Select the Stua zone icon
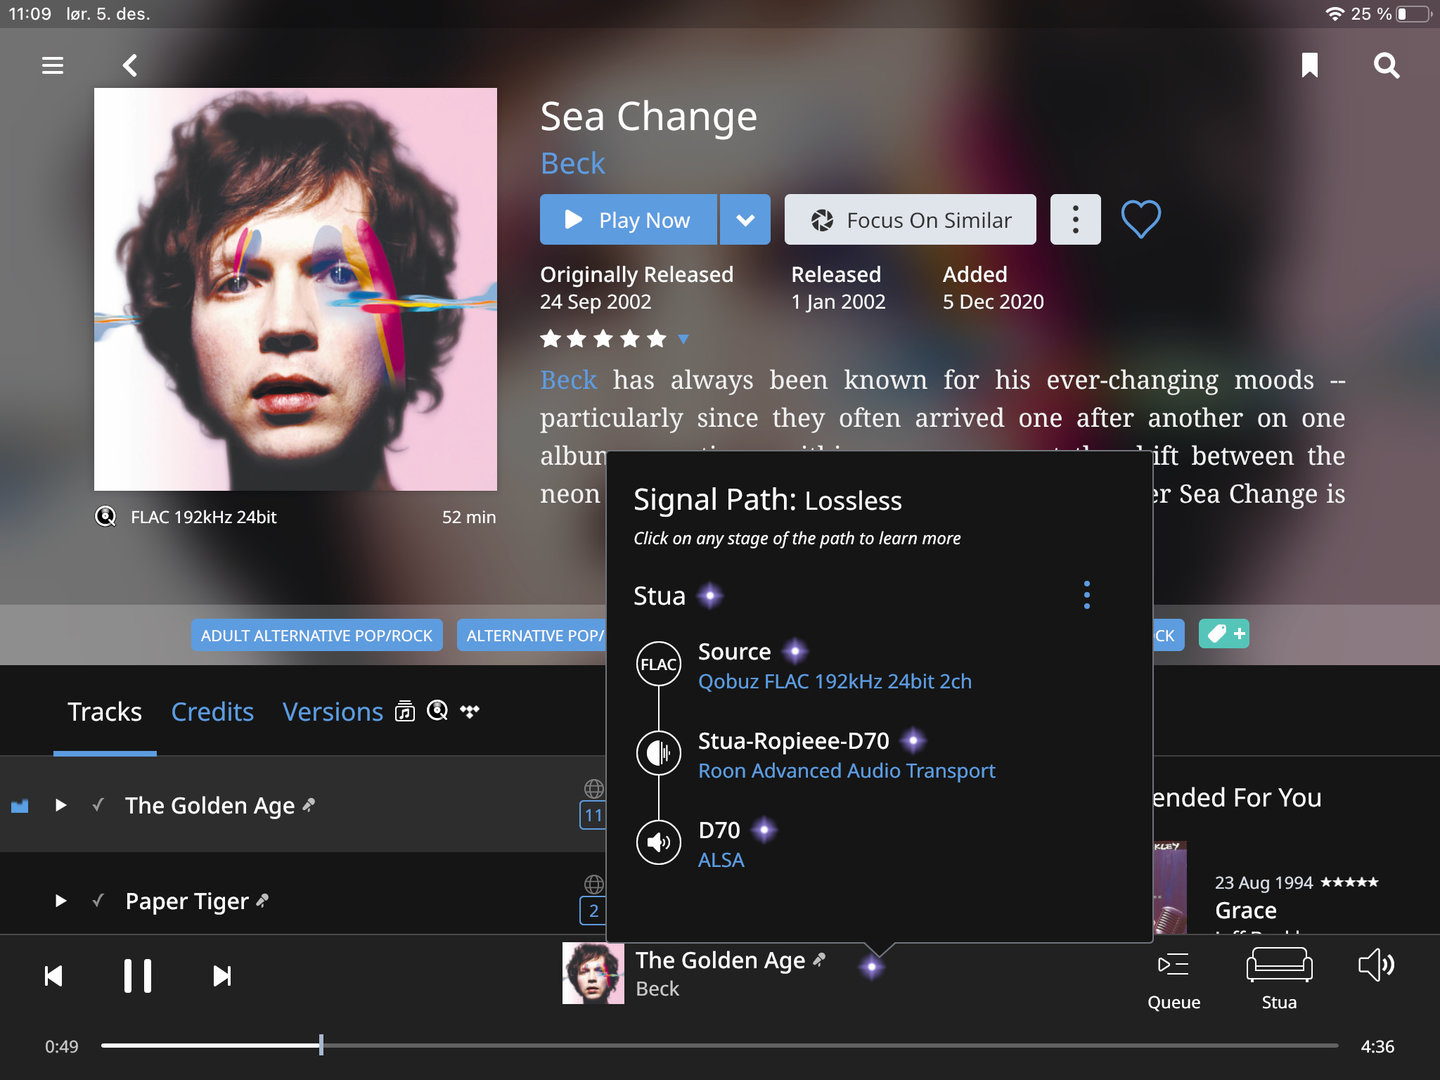The image size is (1440, 1080). [1279, 966]
